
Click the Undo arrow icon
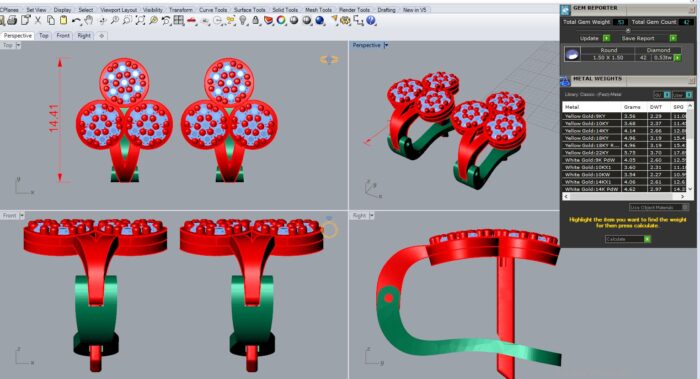pyautogui.click(x=76, y=20)
